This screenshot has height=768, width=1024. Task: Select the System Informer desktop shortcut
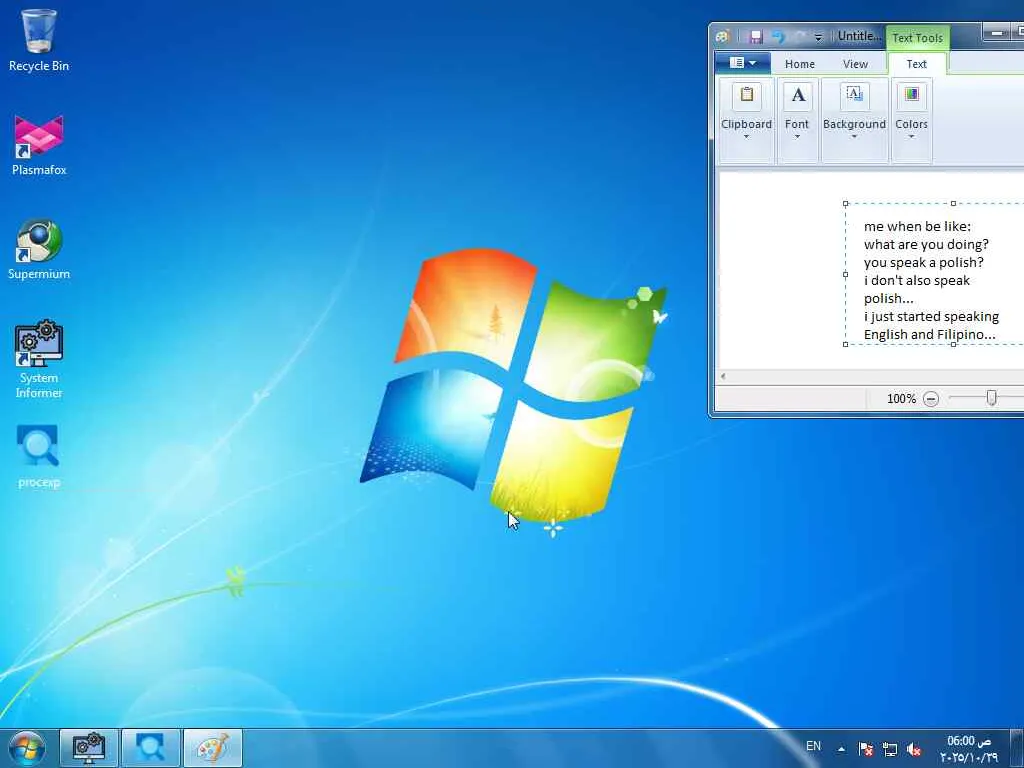pyautogui.click(x=39, y=359)
